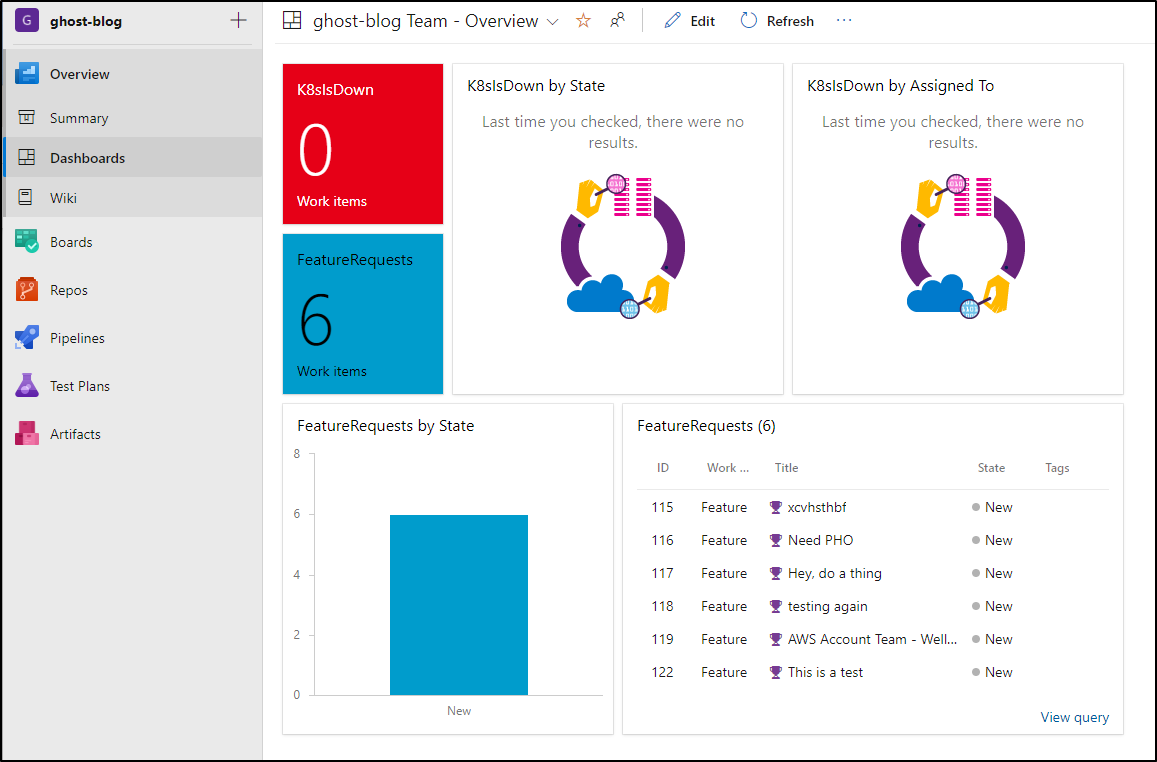Open the more actions ellipsis menu
The width and height of the screenshot is (1157, 762).
tap(844, 21)
